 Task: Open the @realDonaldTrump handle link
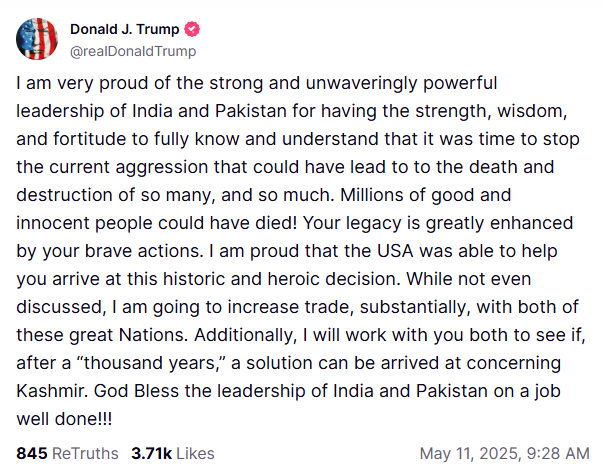click(x=132, y=51)
